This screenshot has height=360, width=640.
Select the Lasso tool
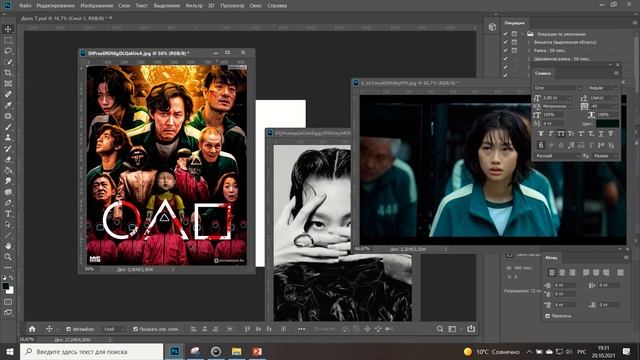click(8, 51)
